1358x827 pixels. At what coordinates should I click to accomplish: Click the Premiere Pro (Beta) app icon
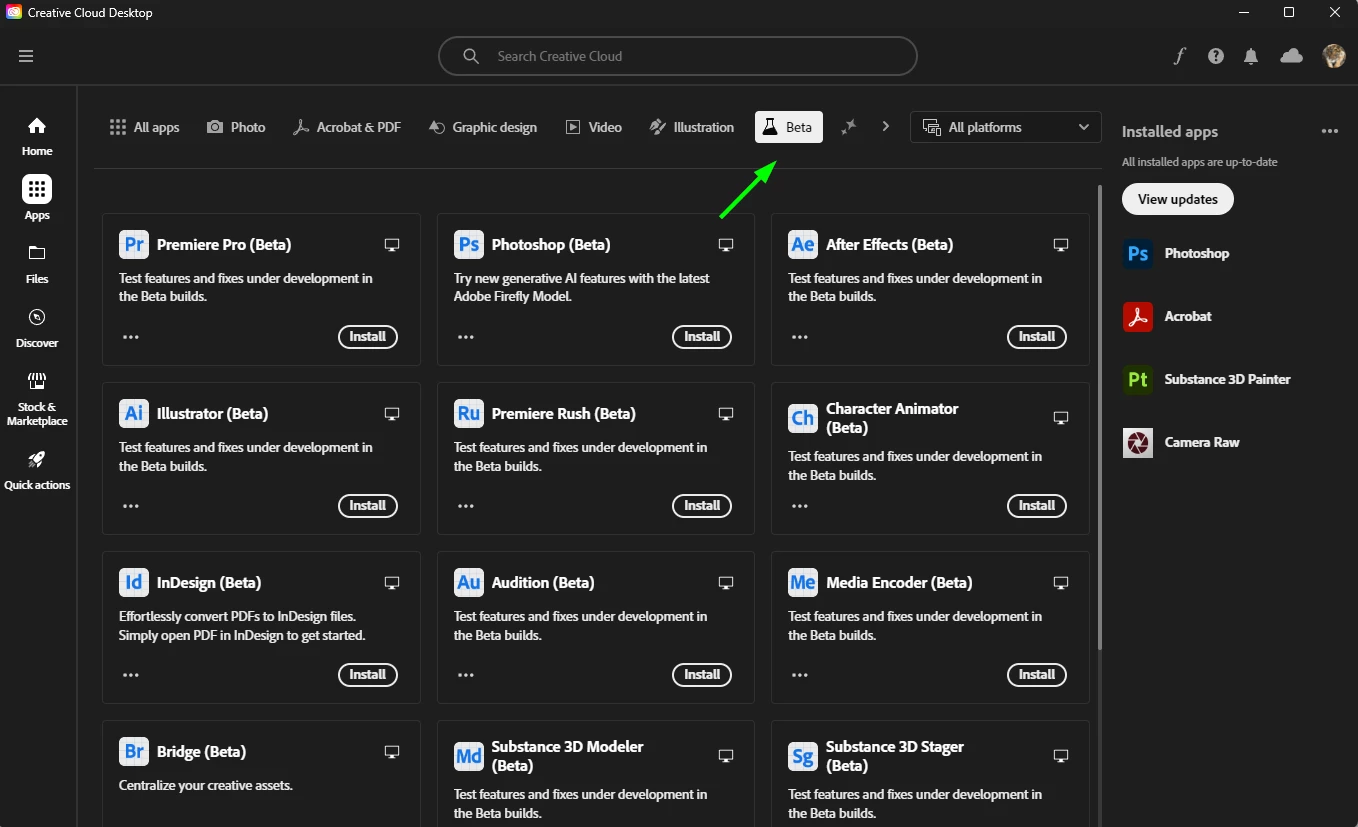[134, 244]
